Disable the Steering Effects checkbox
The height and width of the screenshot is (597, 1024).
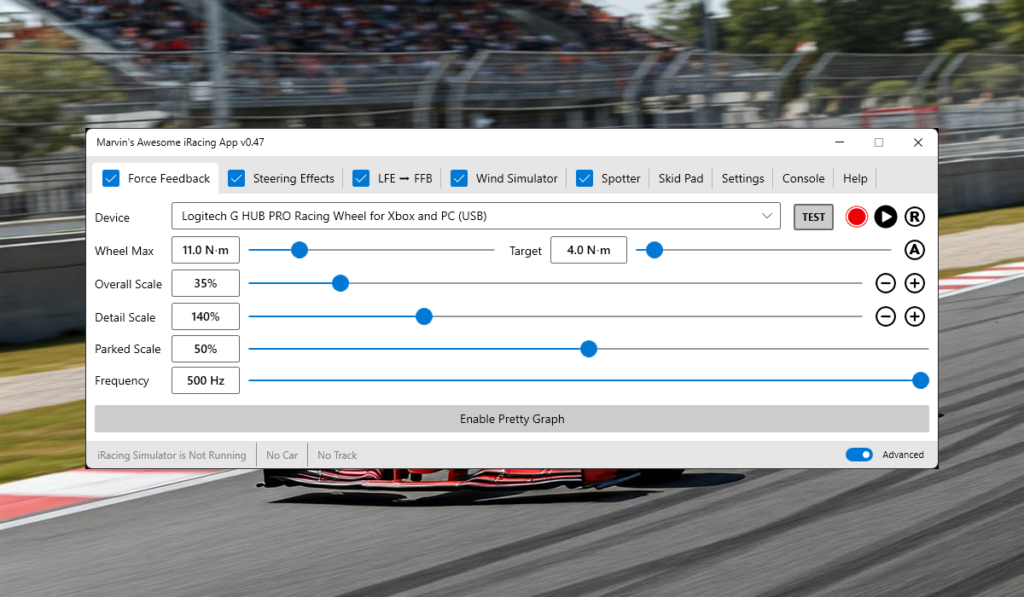pyautogui.click(x=236, y=178)
